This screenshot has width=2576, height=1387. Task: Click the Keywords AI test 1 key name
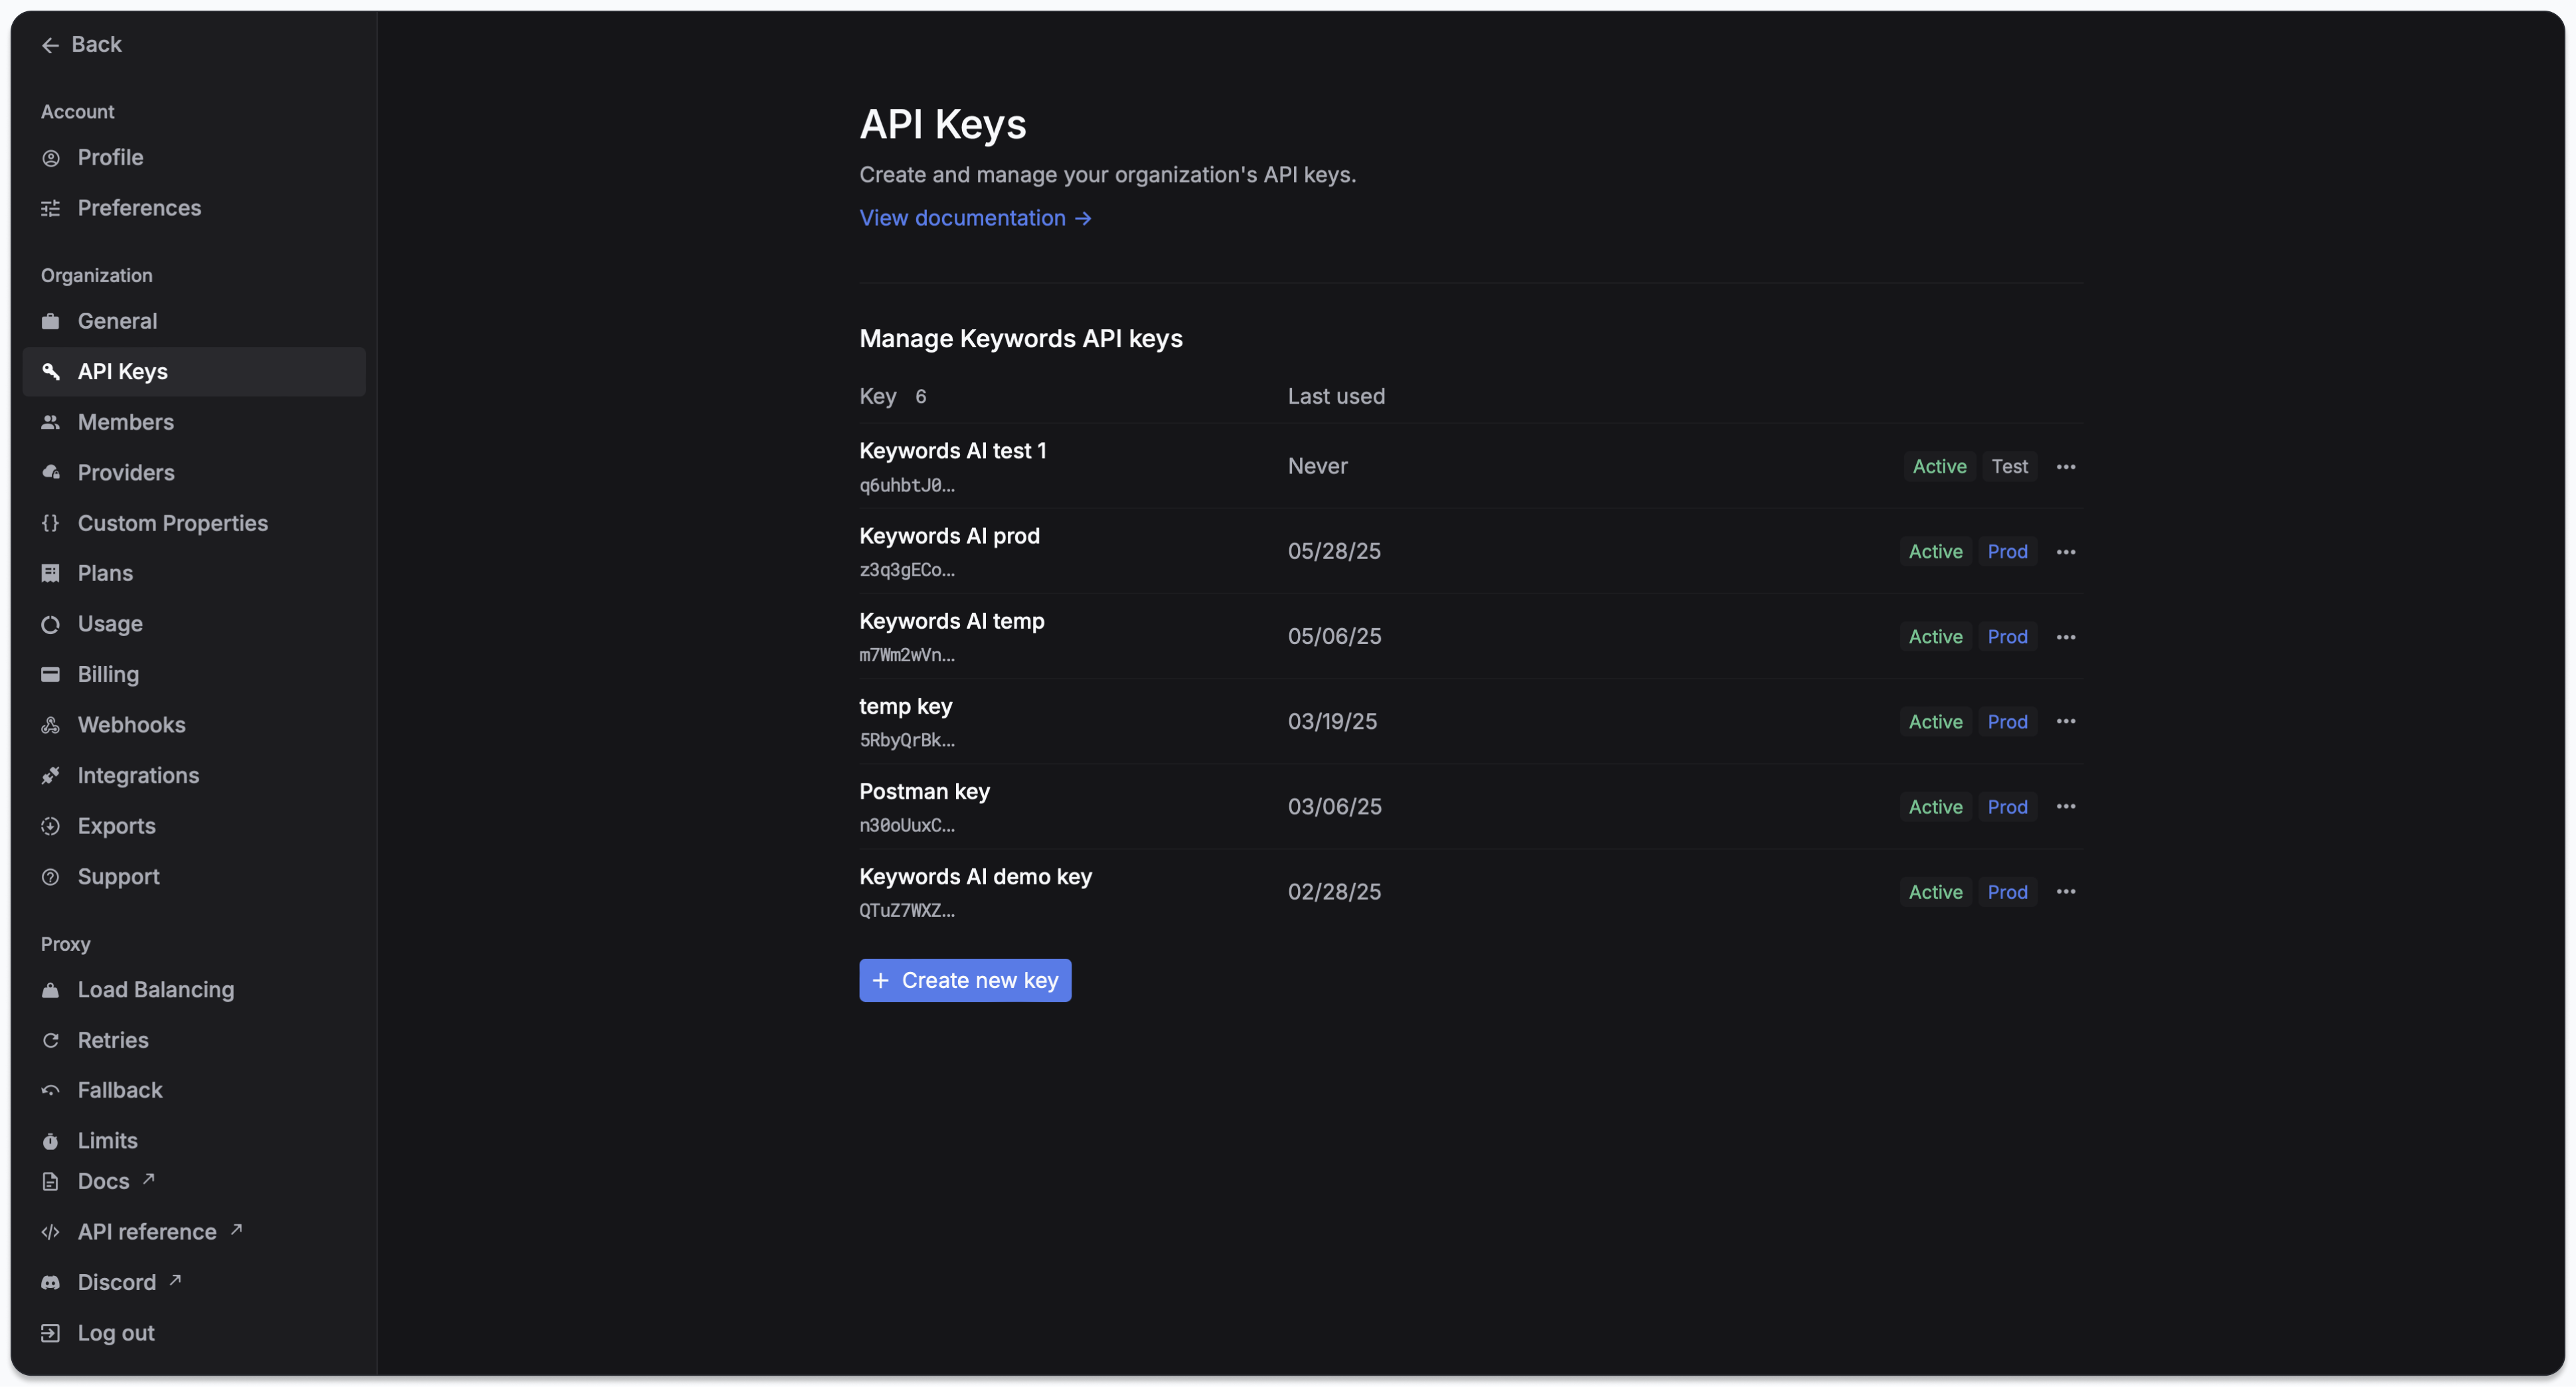(953, 451)
